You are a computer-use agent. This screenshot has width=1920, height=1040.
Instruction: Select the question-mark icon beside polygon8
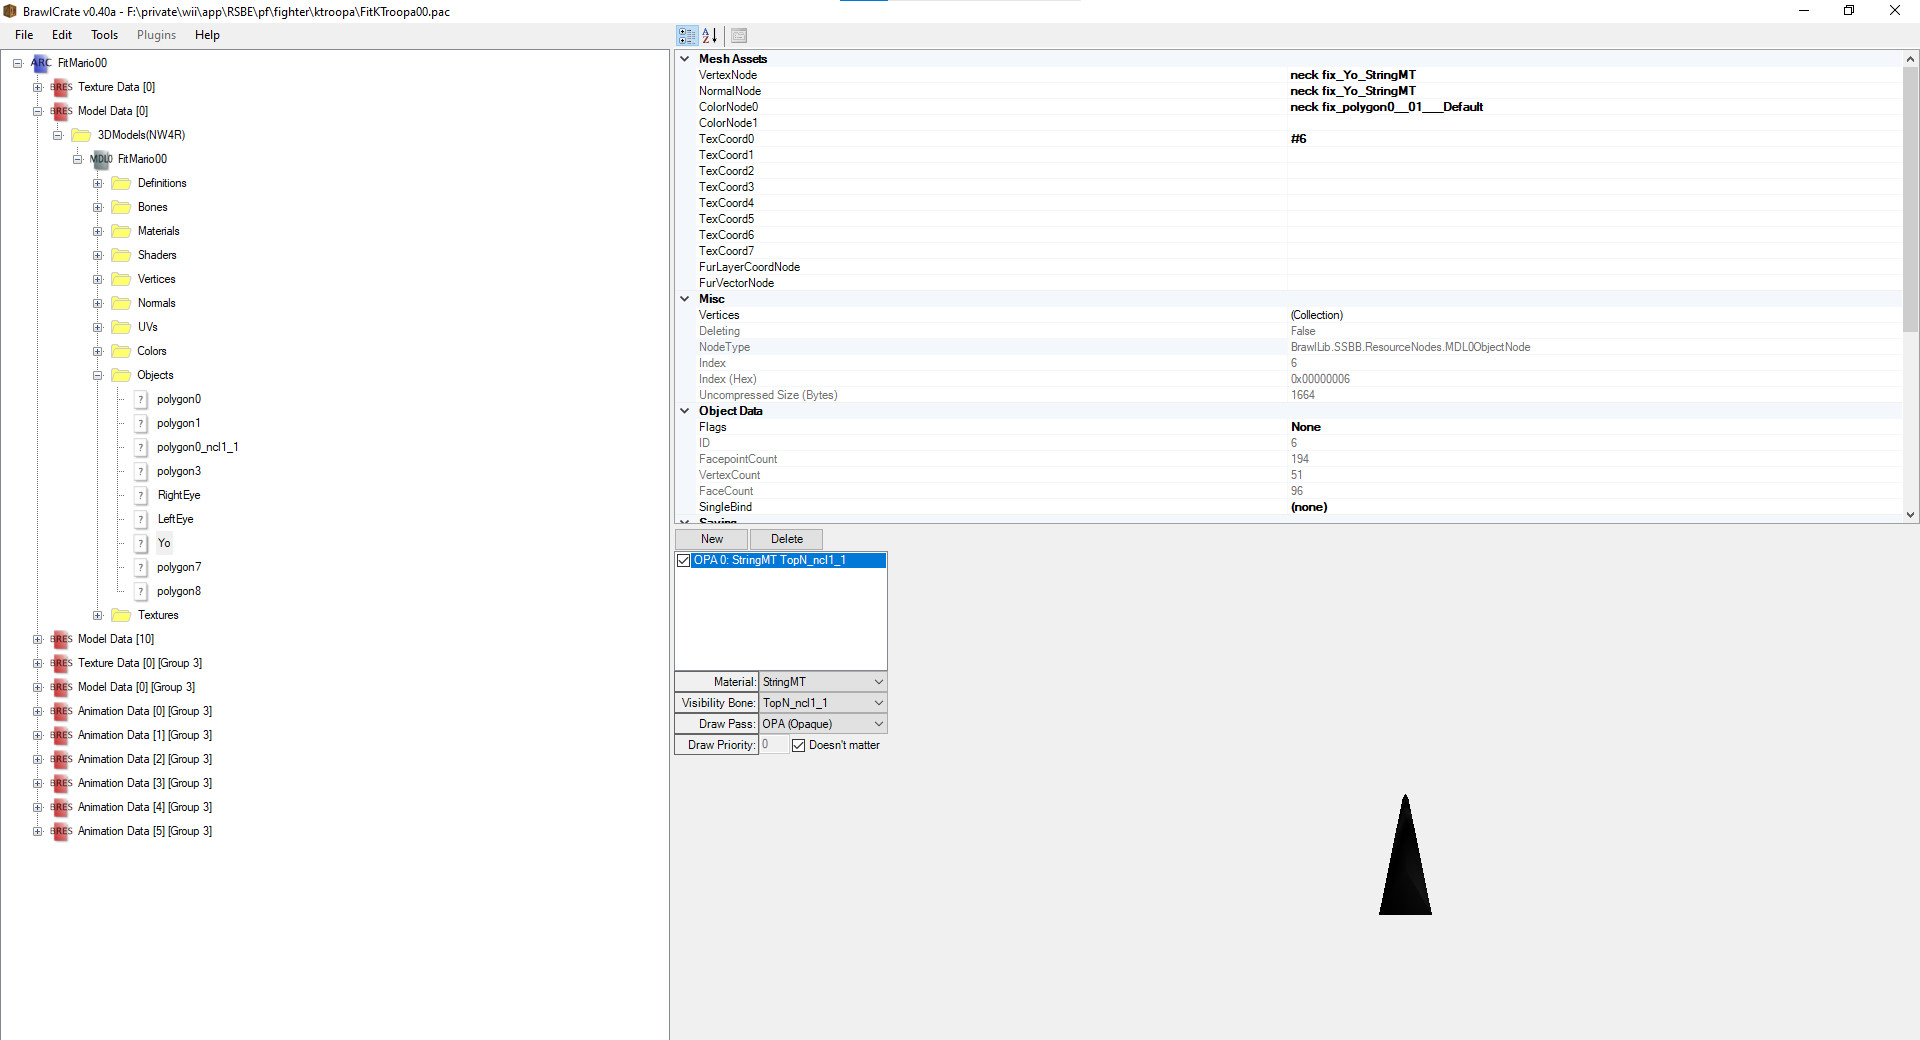coord(141,591)
